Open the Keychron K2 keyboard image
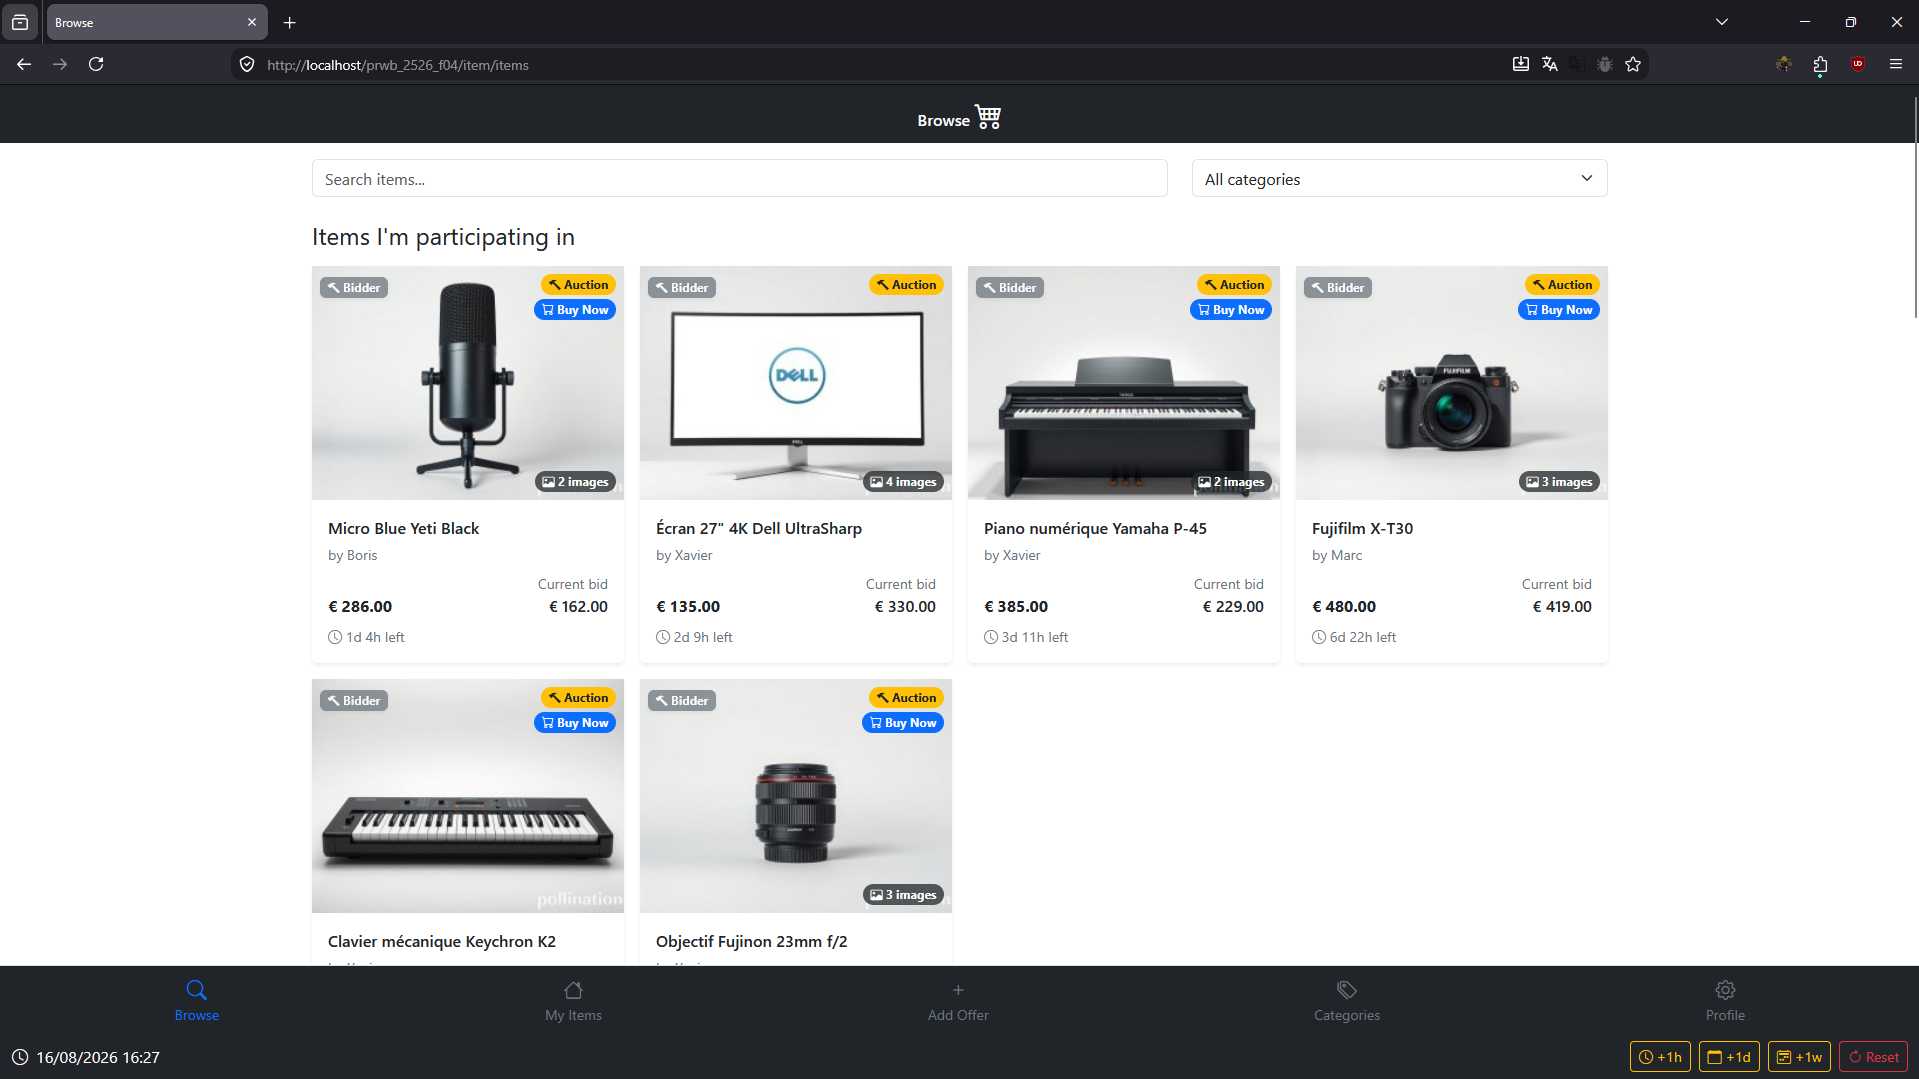Screen dimensions: 1919x1079 (468, 796)
